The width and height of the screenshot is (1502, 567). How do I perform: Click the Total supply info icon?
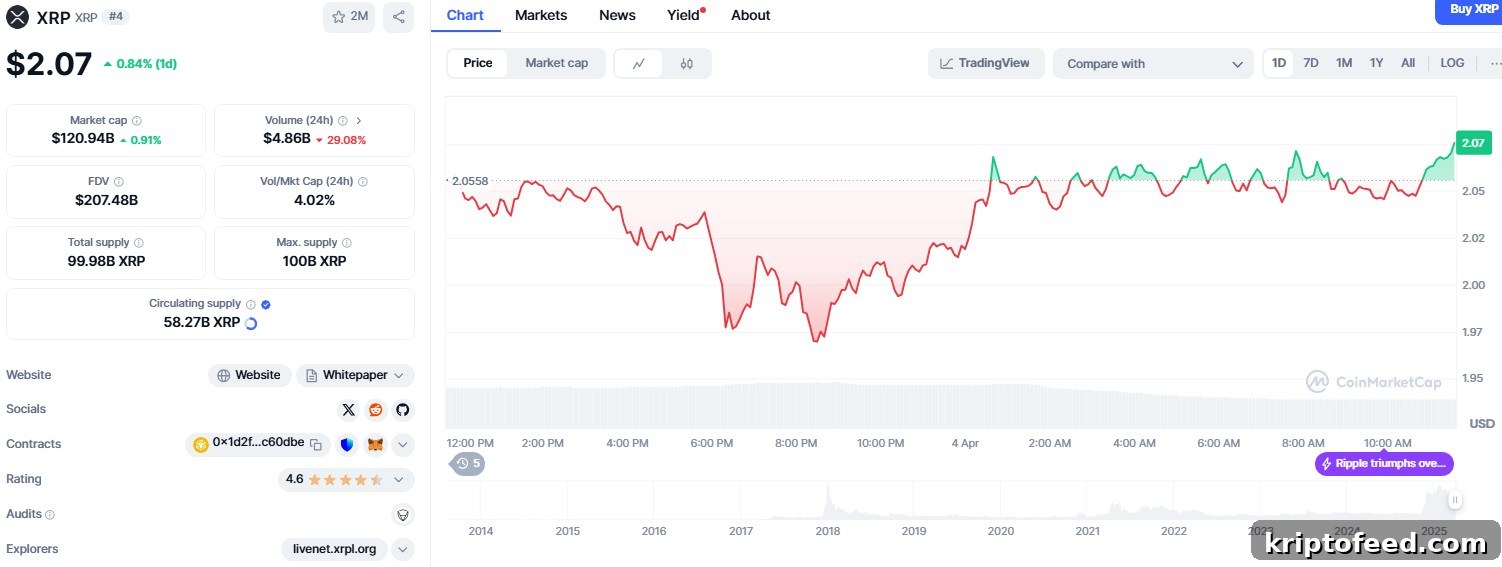[139, 243]
